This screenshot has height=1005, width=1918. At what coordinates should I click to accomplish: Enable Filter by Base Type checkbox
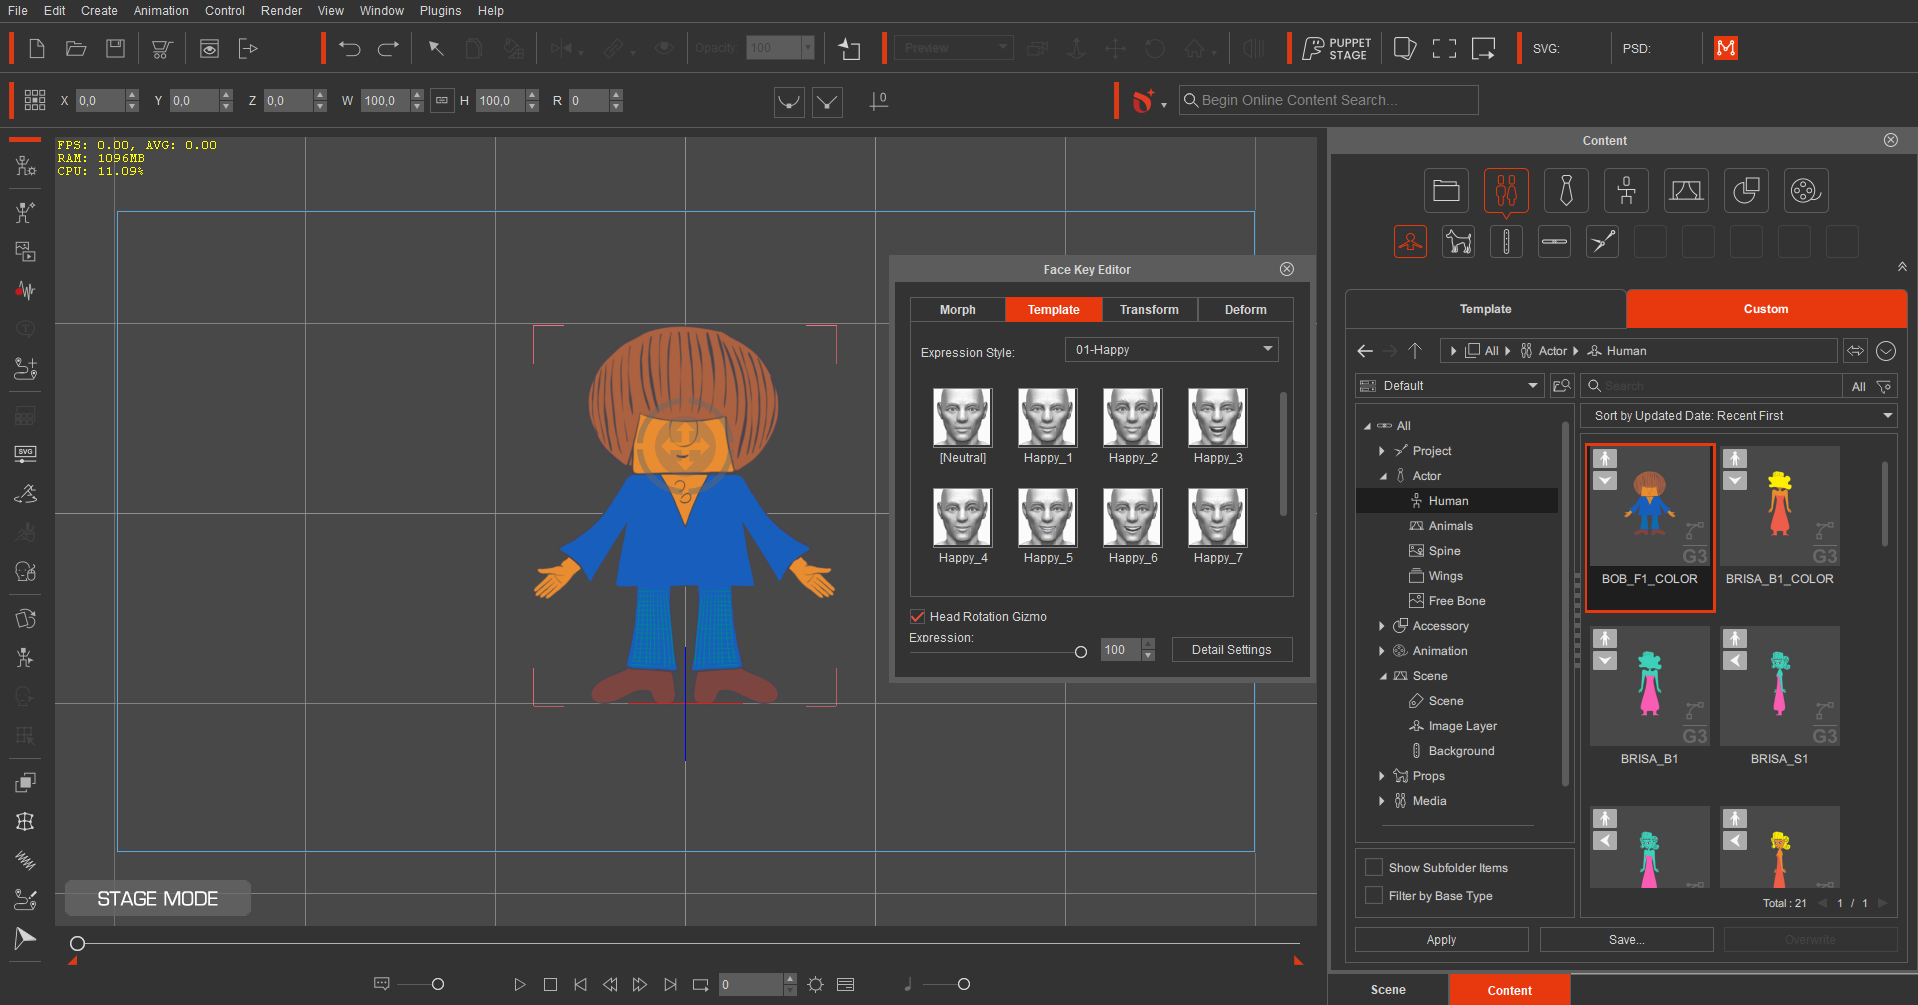coord(1374,896)
